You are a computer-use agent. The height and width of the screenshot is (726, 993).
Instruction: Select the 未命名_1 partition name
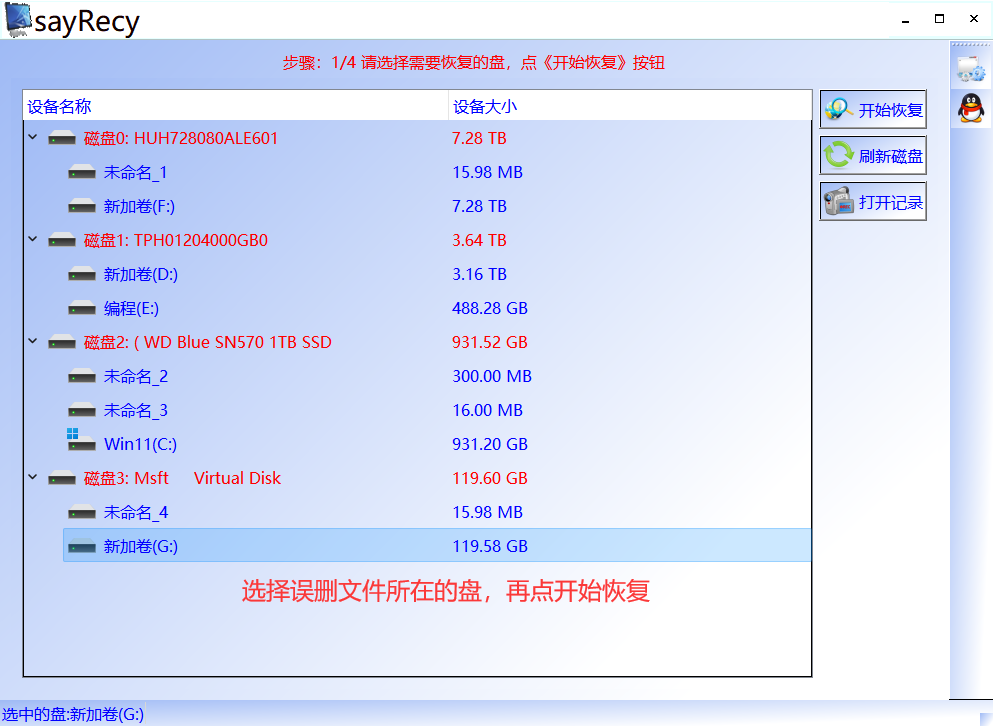(x=136, y=172)
